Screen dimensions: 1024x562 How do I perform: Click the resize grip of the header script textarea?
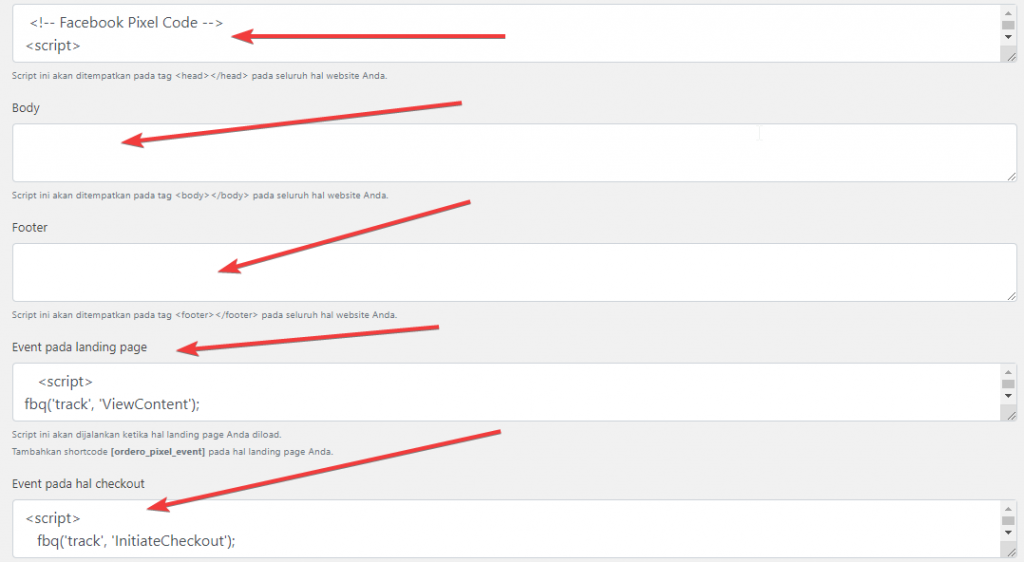[x=1011, y=57]
